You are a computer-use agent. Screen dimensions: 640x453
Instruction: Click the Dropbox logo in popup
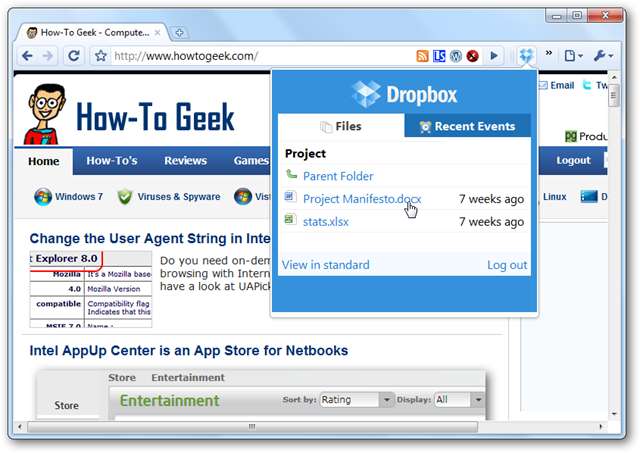click(404, 95)
